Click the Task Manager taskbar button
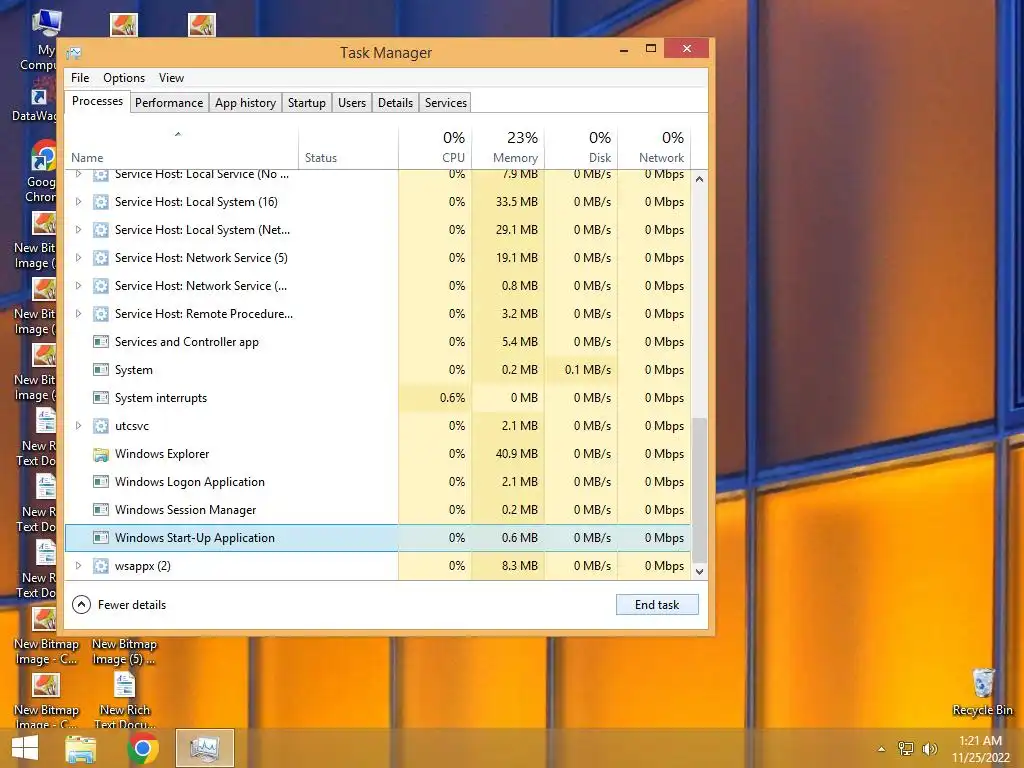 tap(204, 748)
